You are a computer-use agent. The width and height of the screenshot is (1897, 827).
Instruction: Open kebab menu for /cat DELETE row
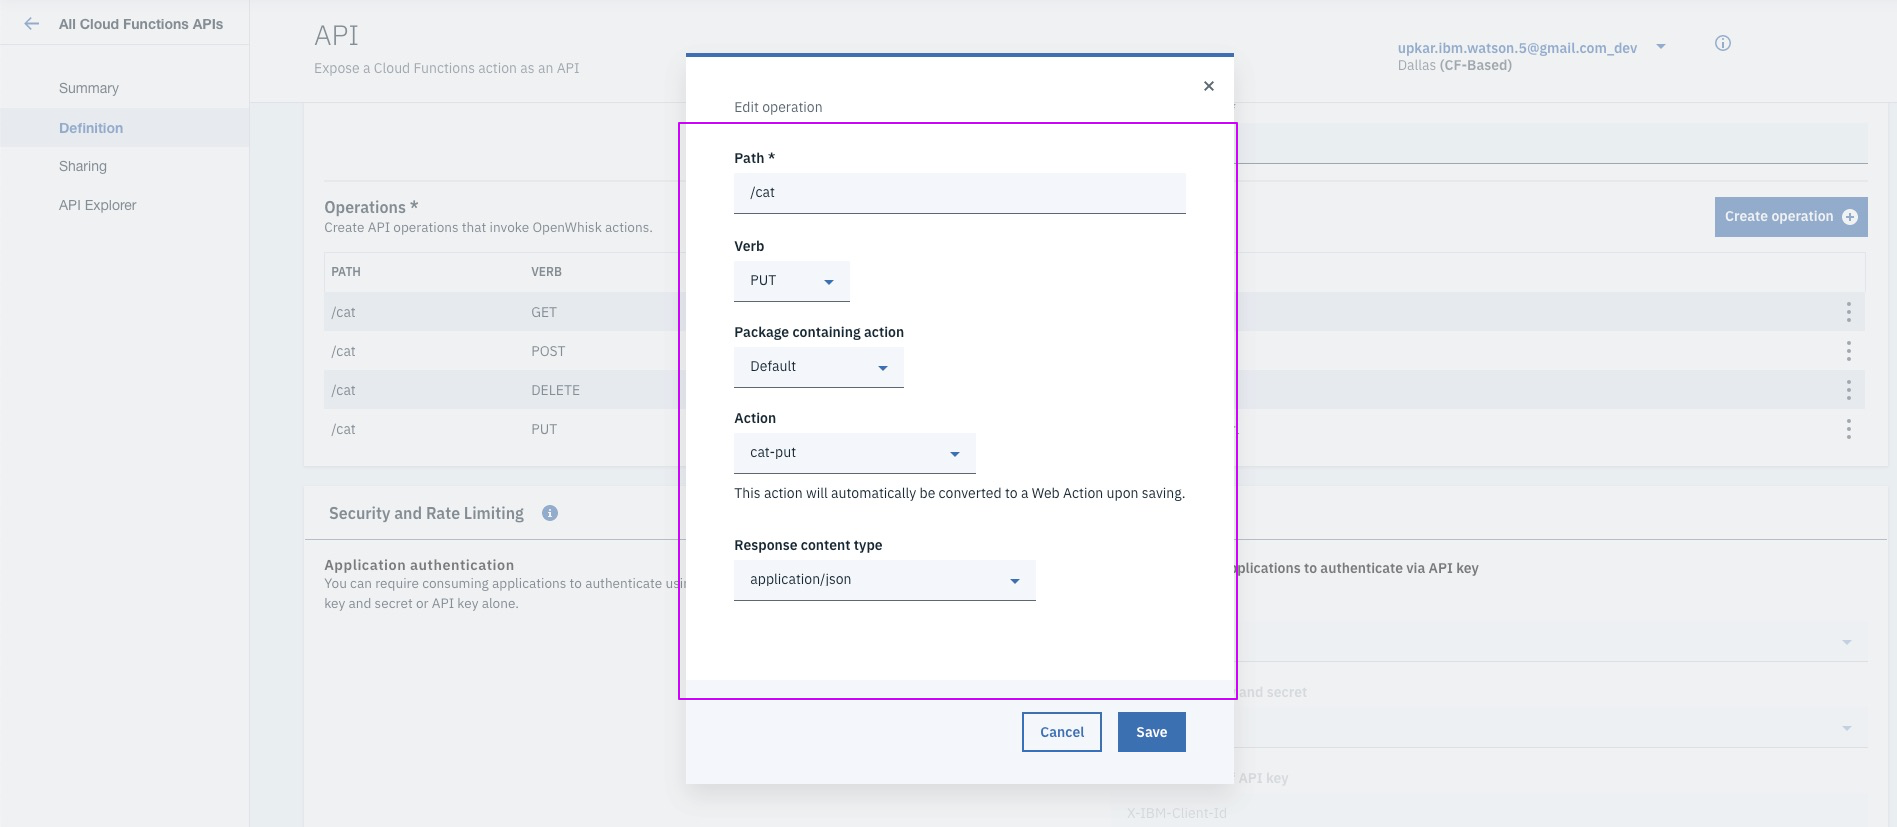tap(1849, 390)
